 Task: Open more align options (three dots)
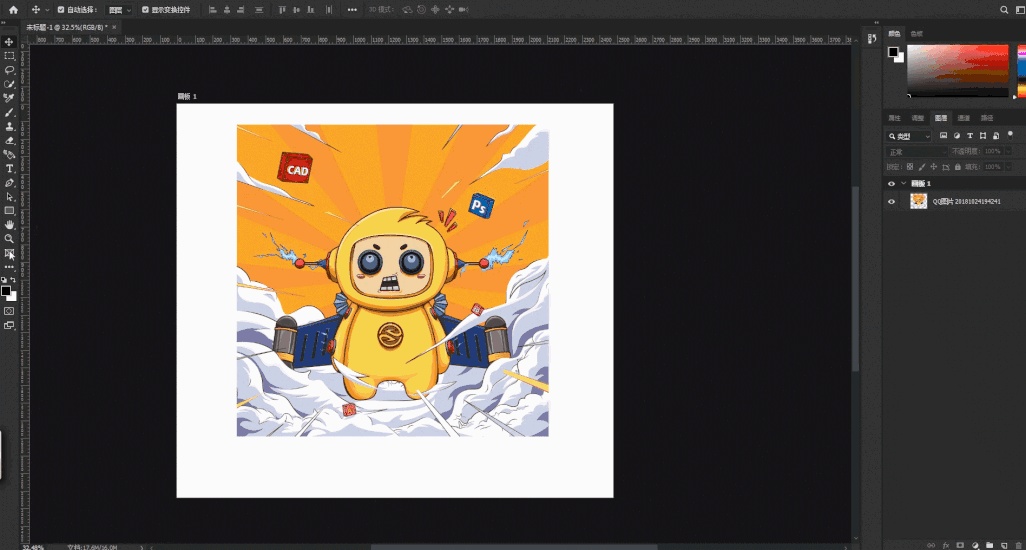coord(352,10)
